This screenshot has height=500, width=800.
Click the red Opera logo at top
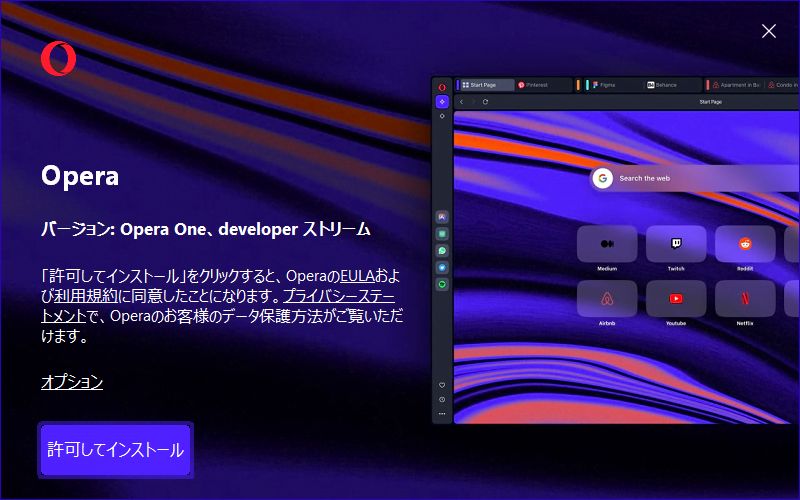(x=59, y=58)
